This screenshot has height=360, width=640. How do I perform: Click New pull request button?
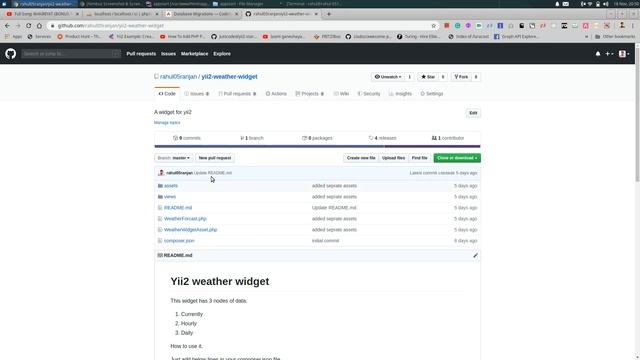click(215, 158)
